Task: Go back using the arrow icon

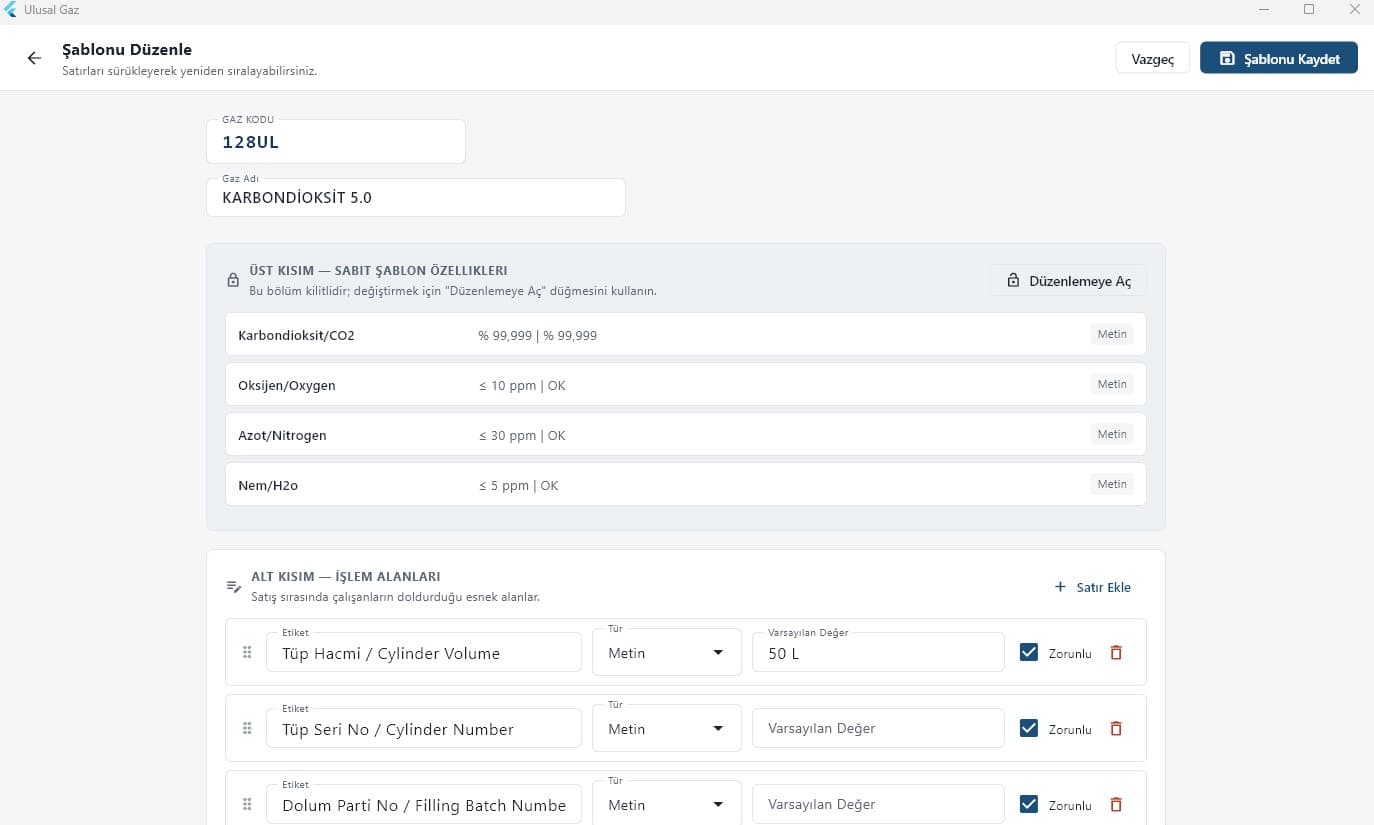Action: [x=34, y=58]
